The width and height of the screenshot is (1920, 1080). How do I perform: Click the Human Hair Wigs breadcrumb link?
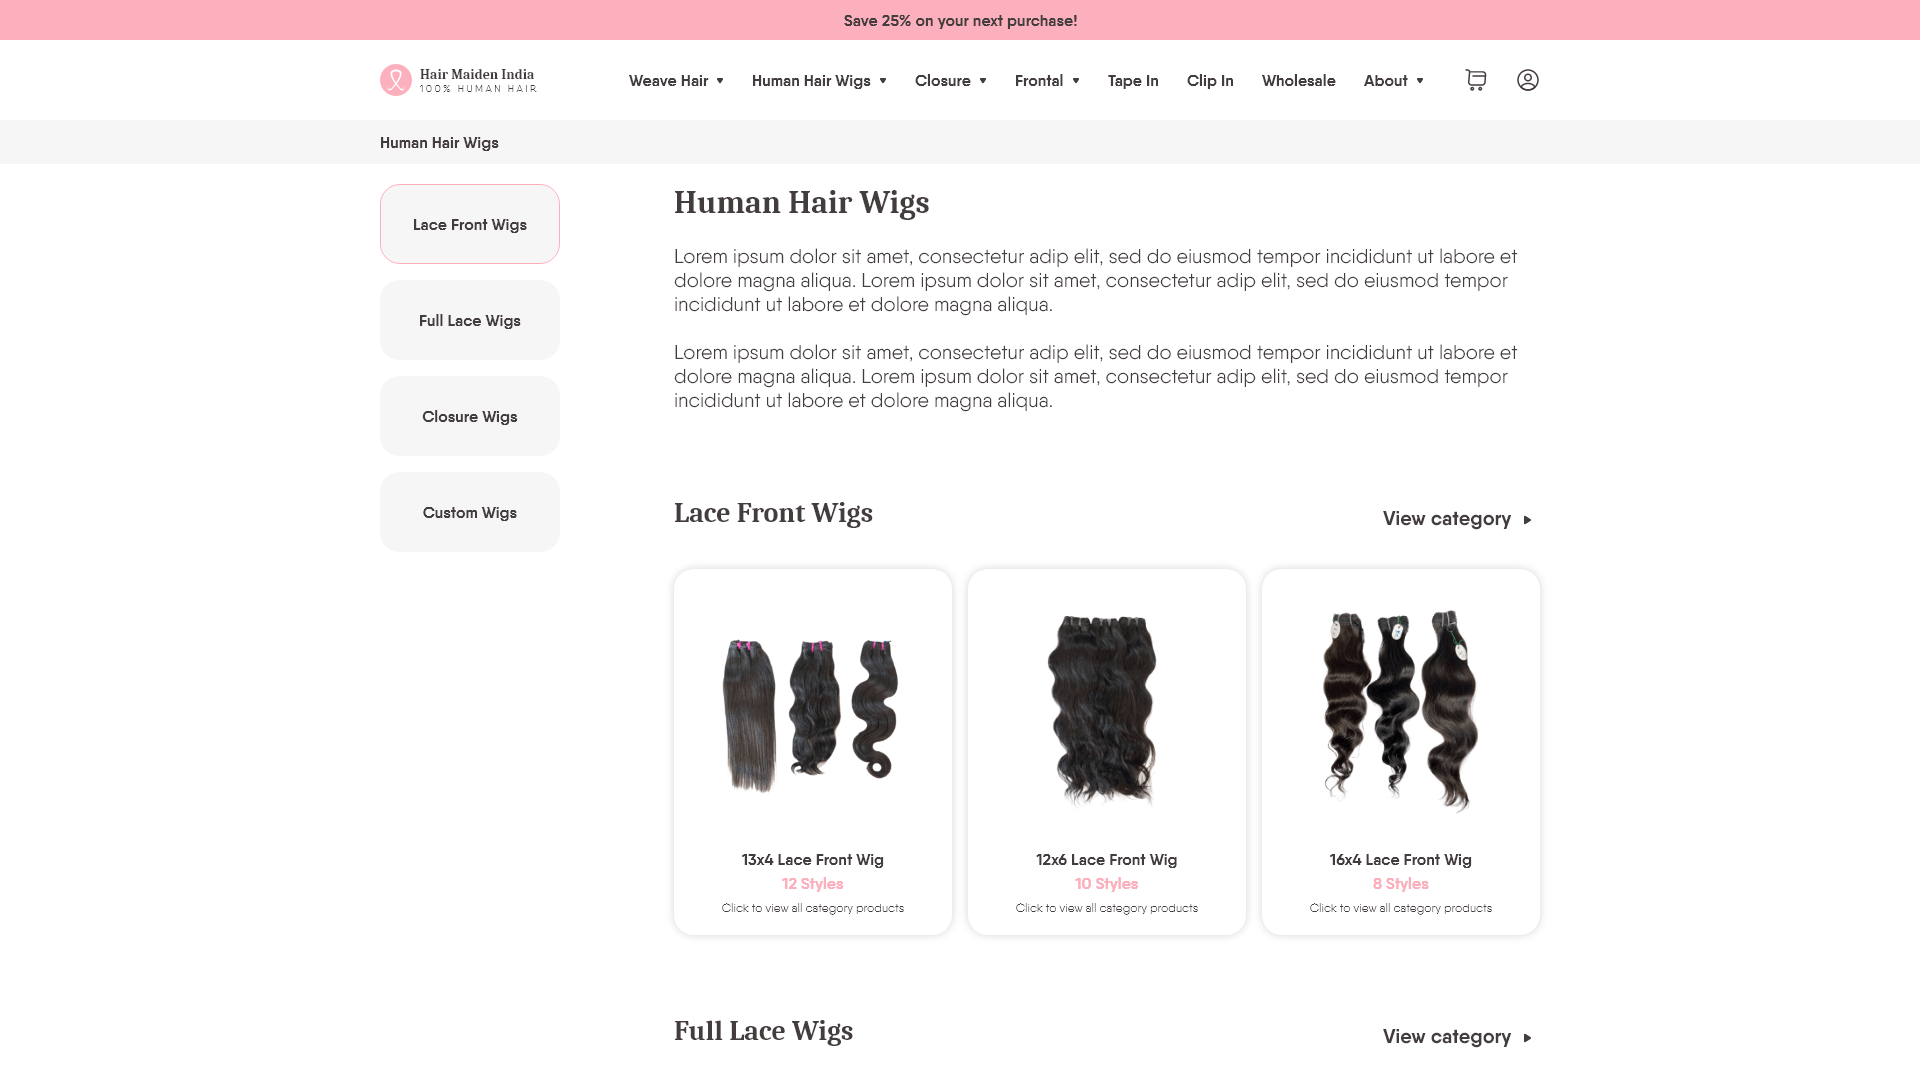(x=439, y=143)
